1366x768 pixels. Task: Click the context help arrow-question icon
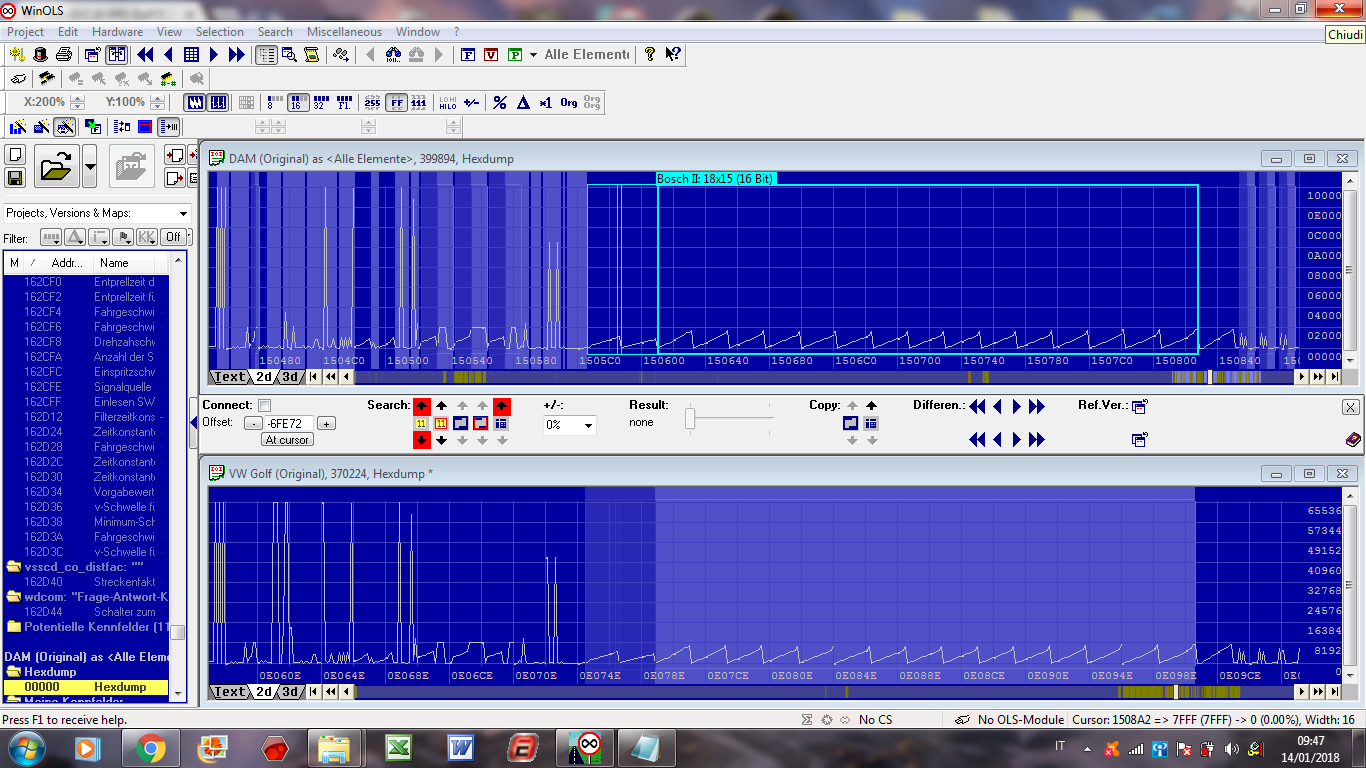[x=673, y=54]
